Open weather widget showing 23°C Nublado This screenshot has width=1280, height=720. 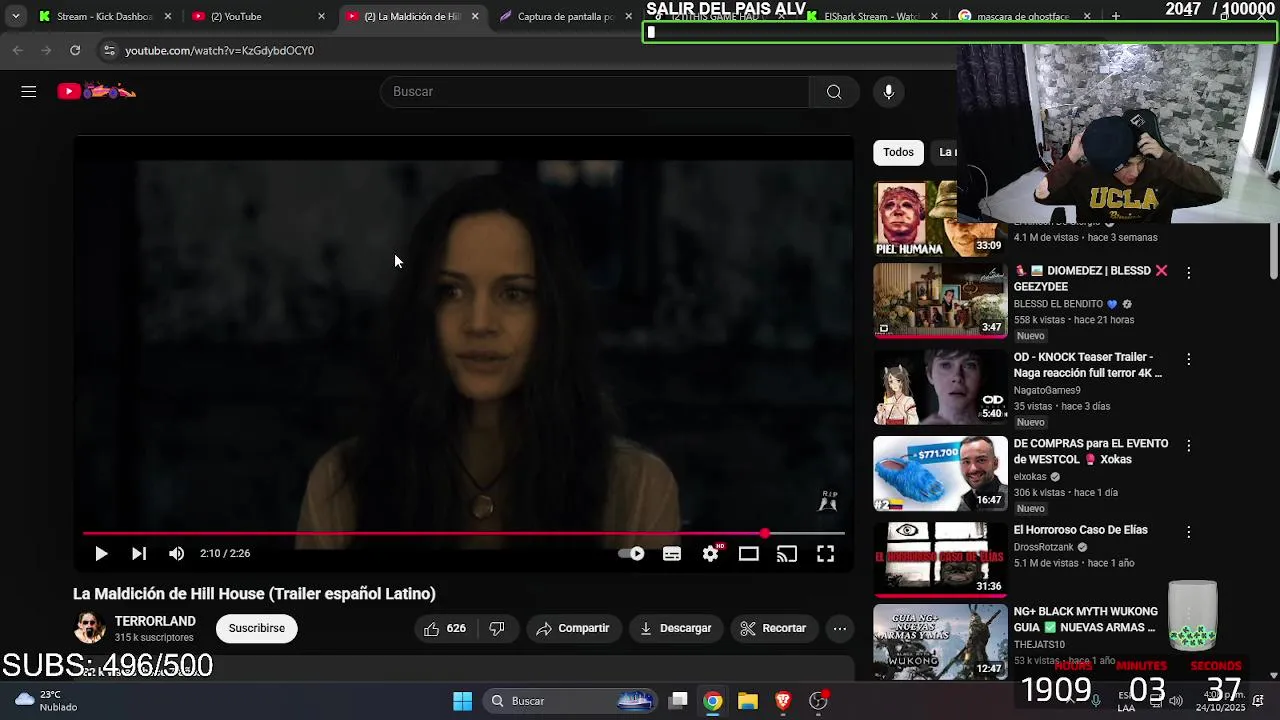pos(45,700)
